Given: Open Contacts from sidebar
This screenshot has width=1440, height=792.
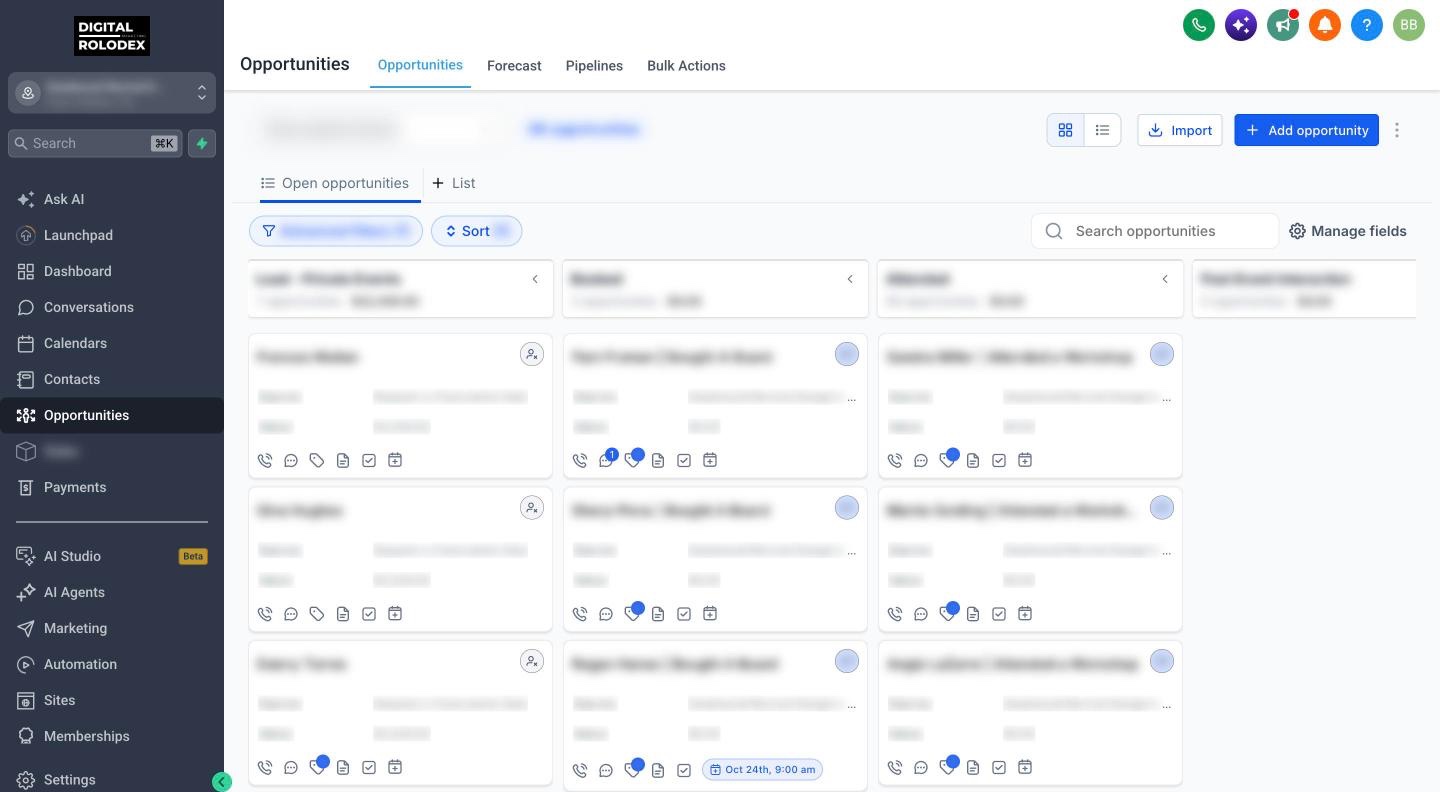Looking at the screenshot, I should click(x=112, y=379).
